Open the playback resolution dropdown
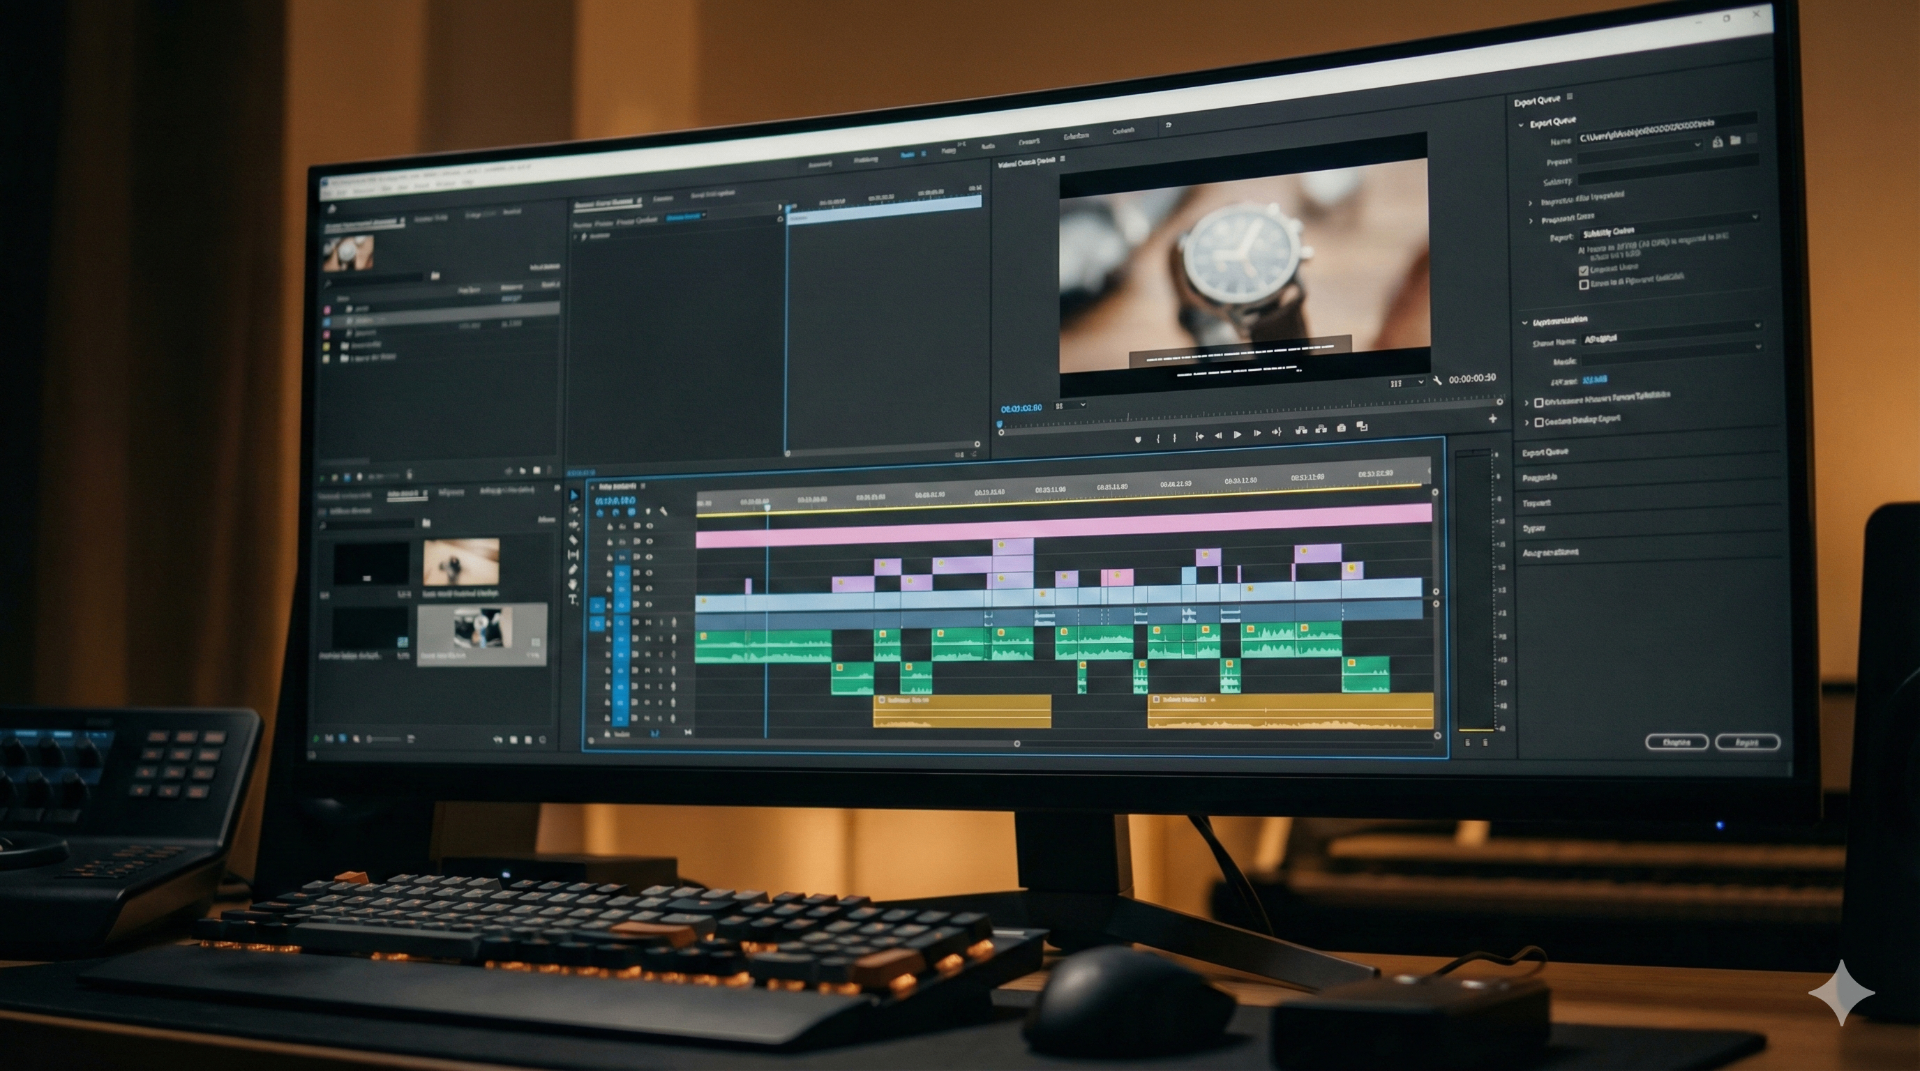This screenshot has width=1920, height=1071. click(1406, 382)
